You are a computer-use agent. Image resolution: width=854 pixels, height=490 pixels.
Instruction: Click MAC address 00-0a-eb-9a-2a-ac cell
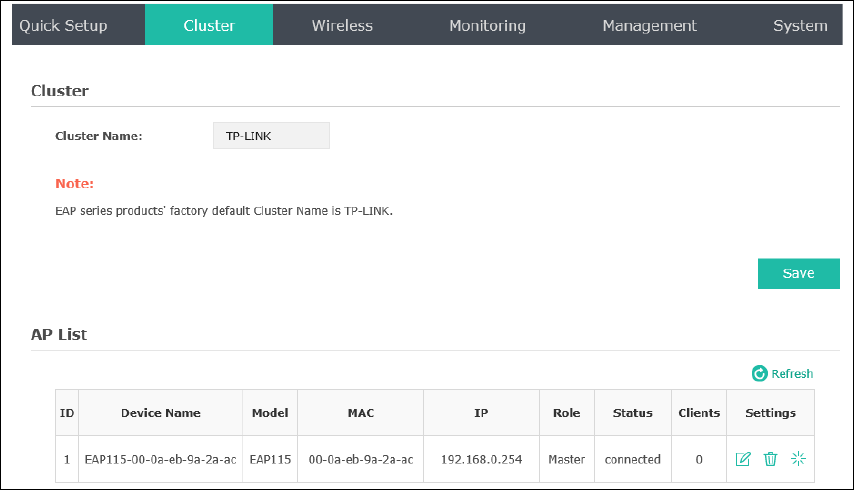click(361, 460)
